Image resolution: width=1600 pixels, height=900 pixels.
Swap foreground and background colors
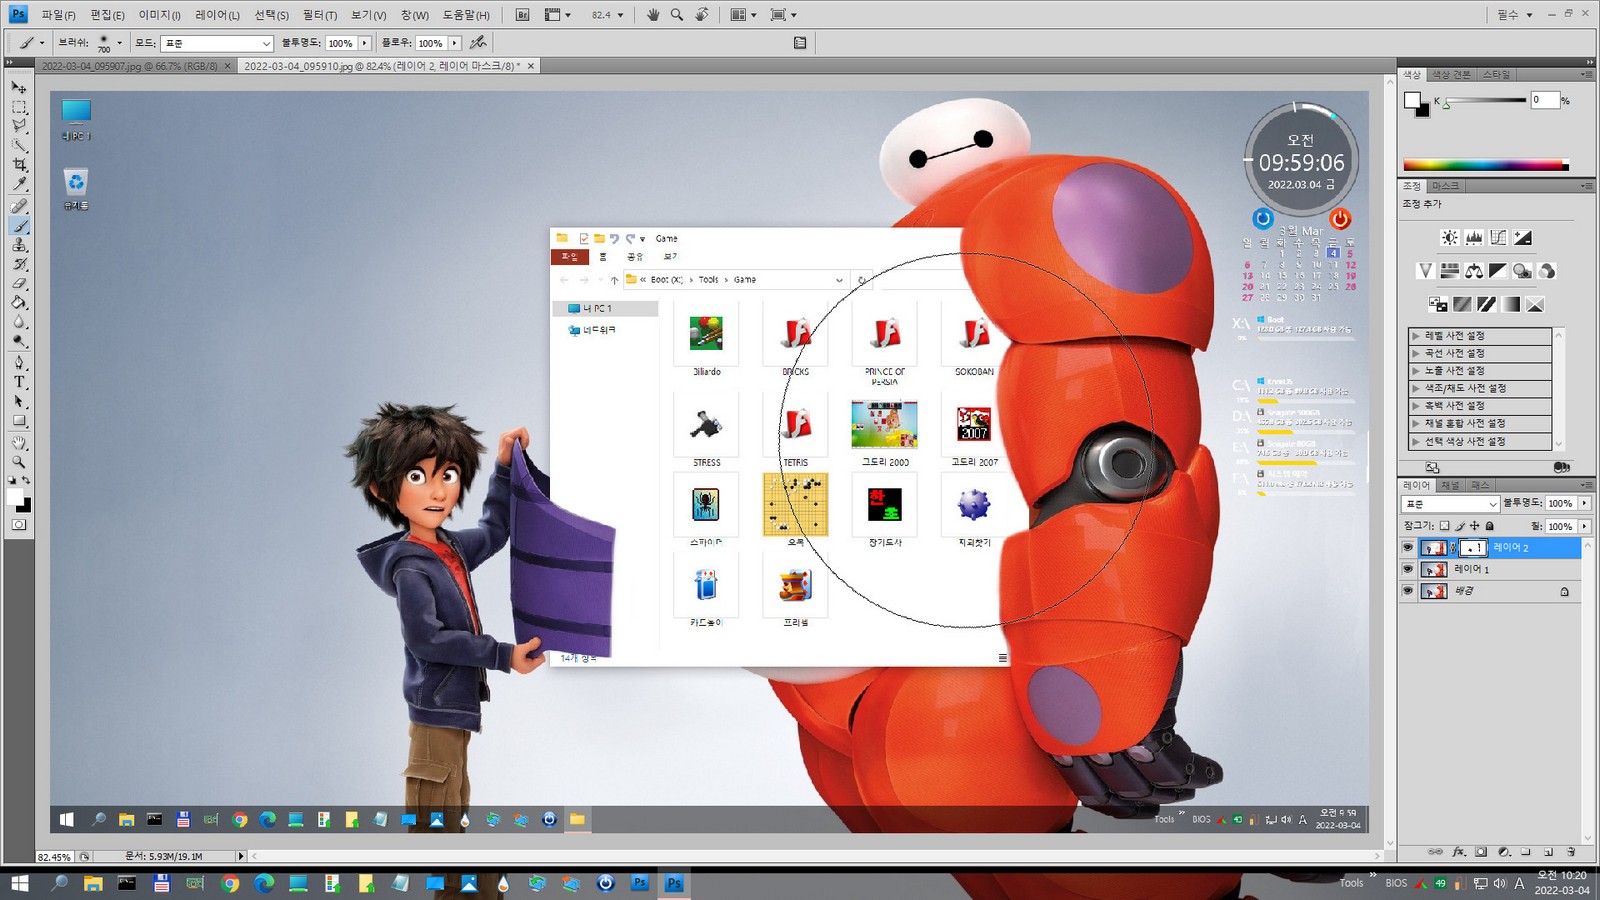(26, 481)
